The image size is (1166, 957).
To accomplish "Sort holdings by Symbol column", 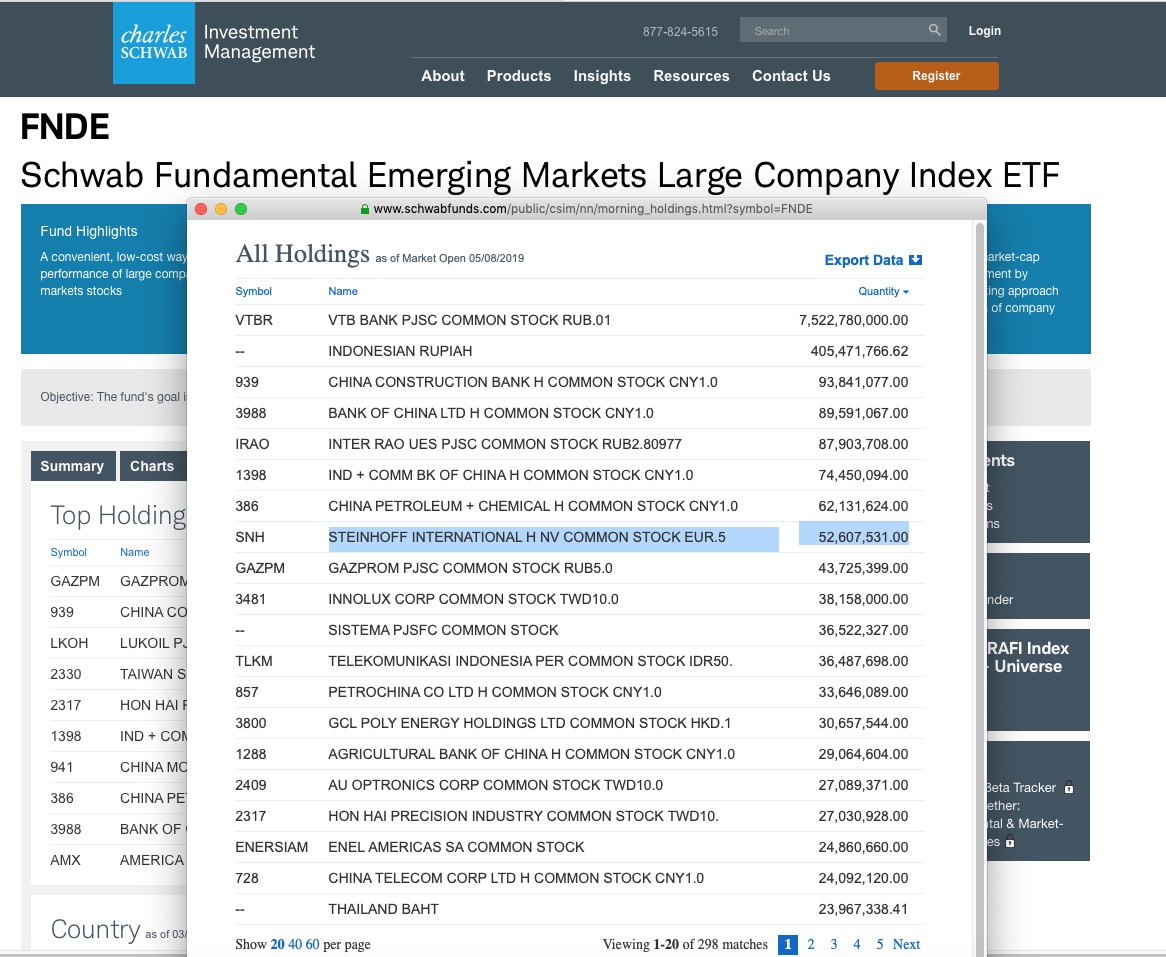I will 253,291.
